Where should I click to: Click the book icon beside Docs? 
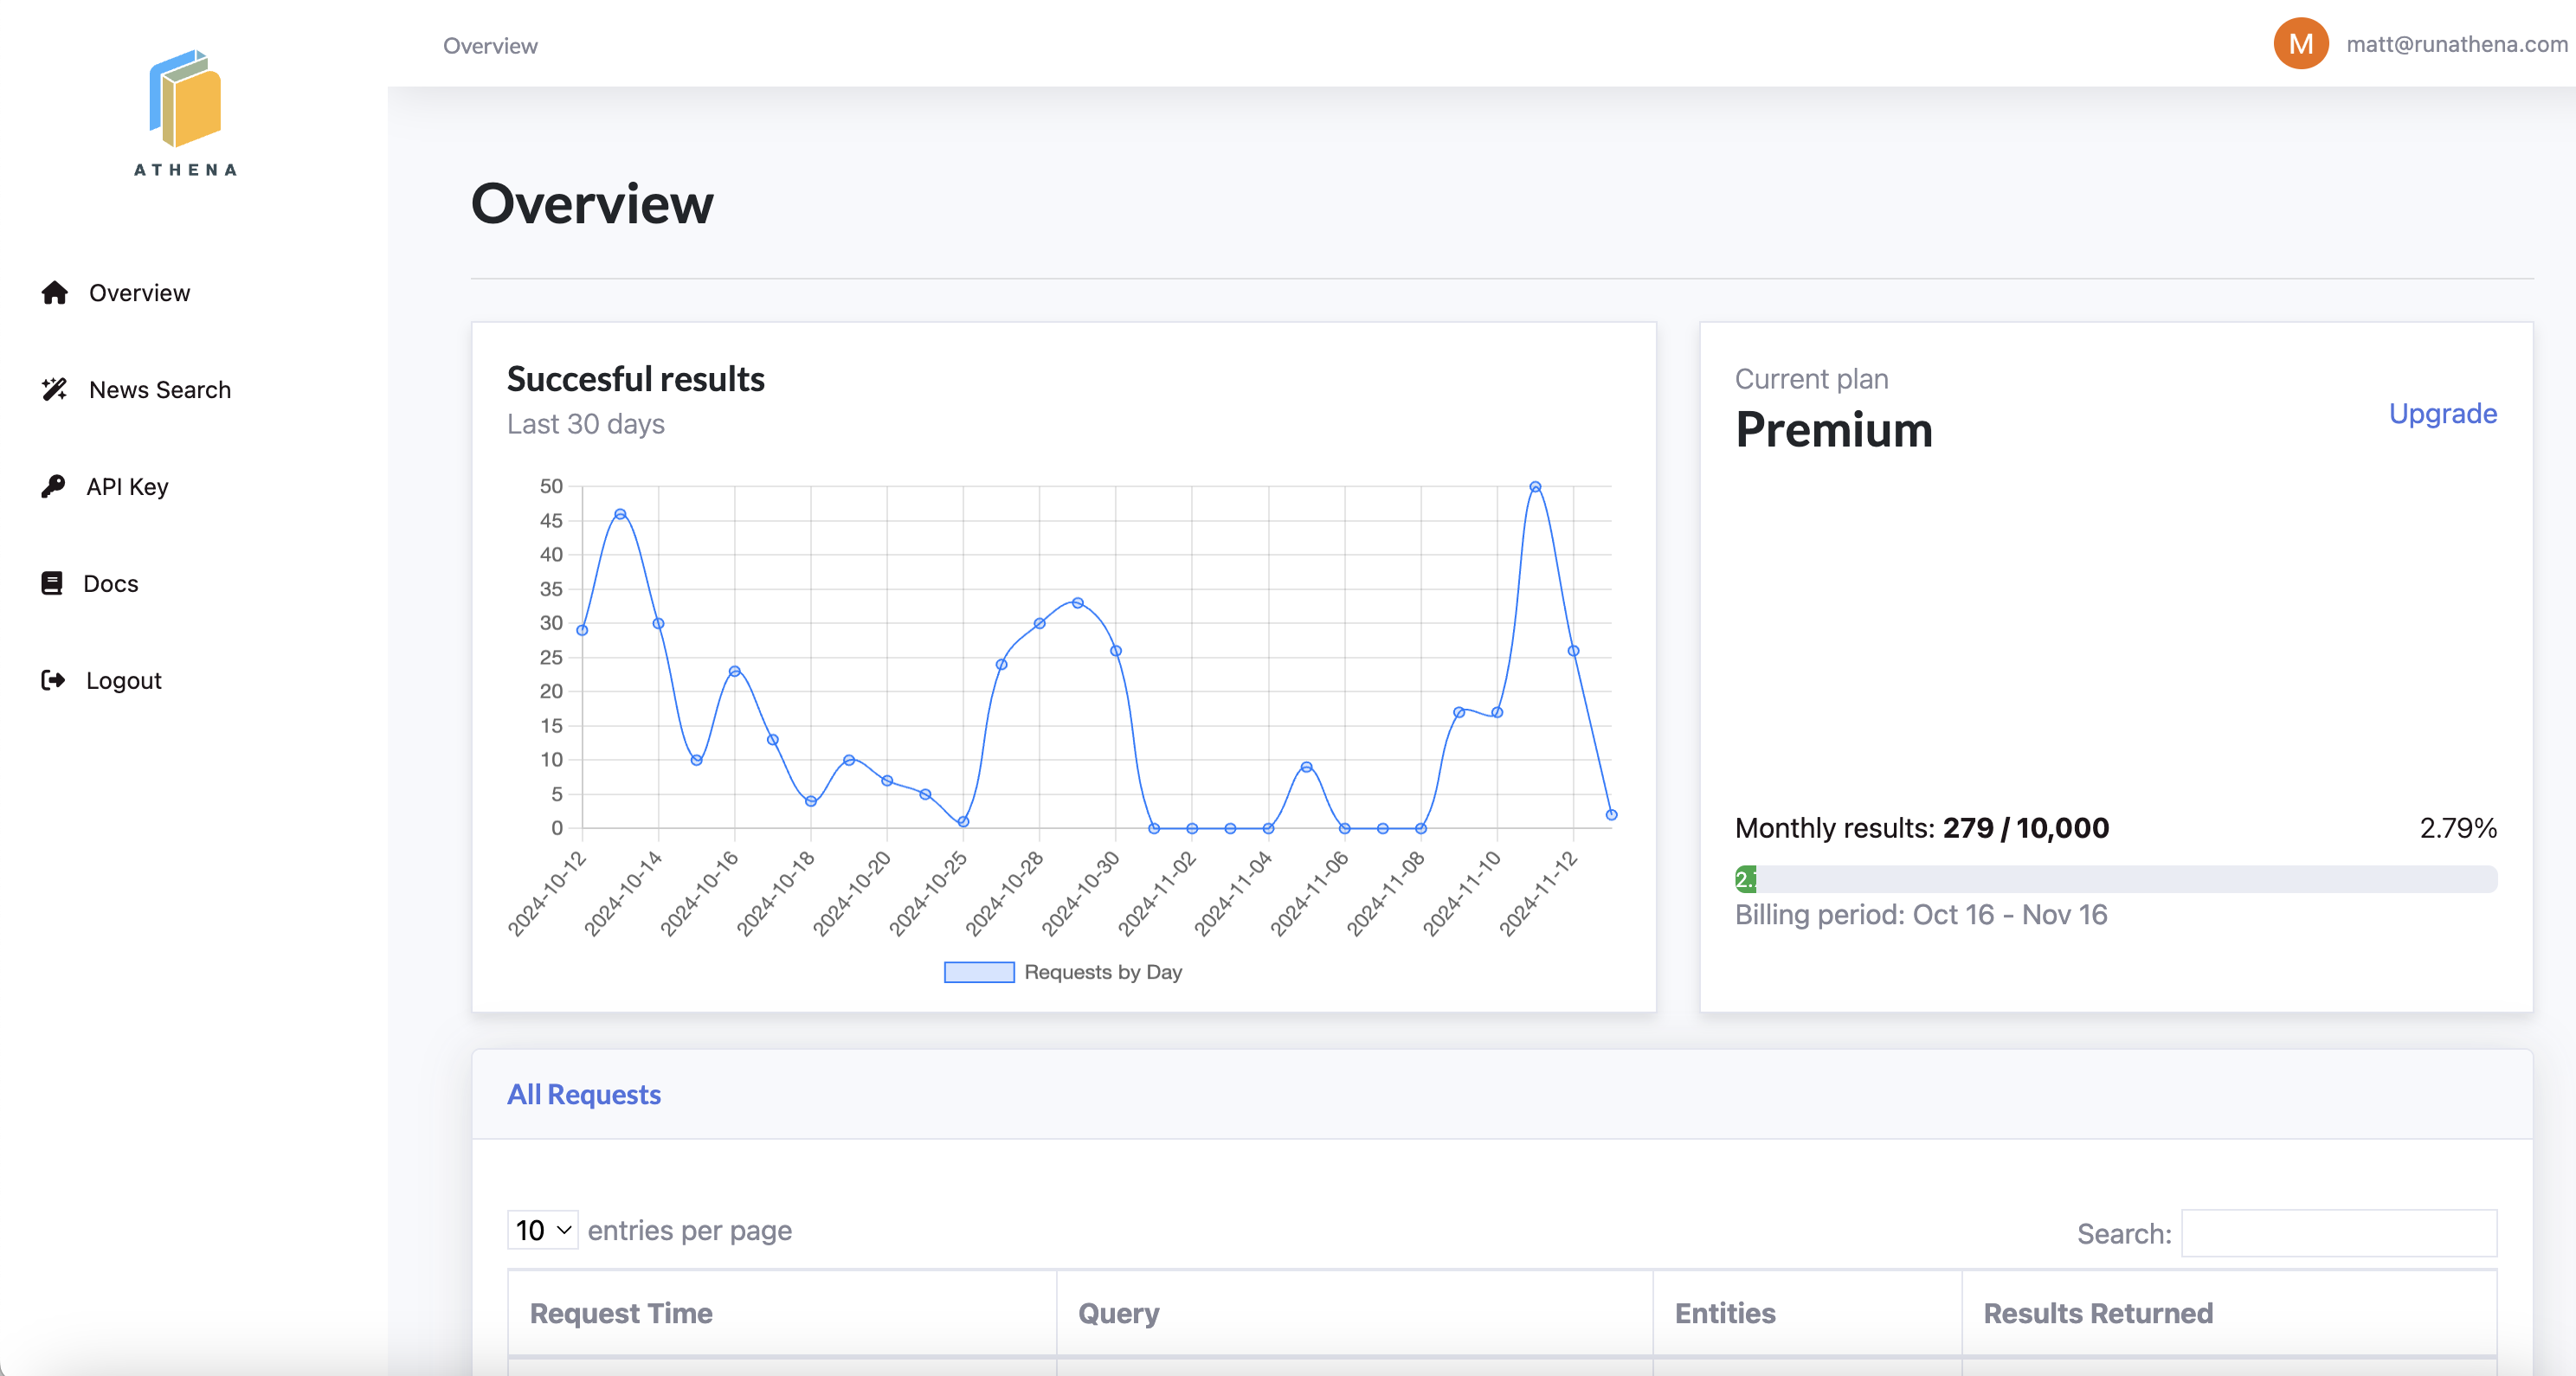[52, 583]
